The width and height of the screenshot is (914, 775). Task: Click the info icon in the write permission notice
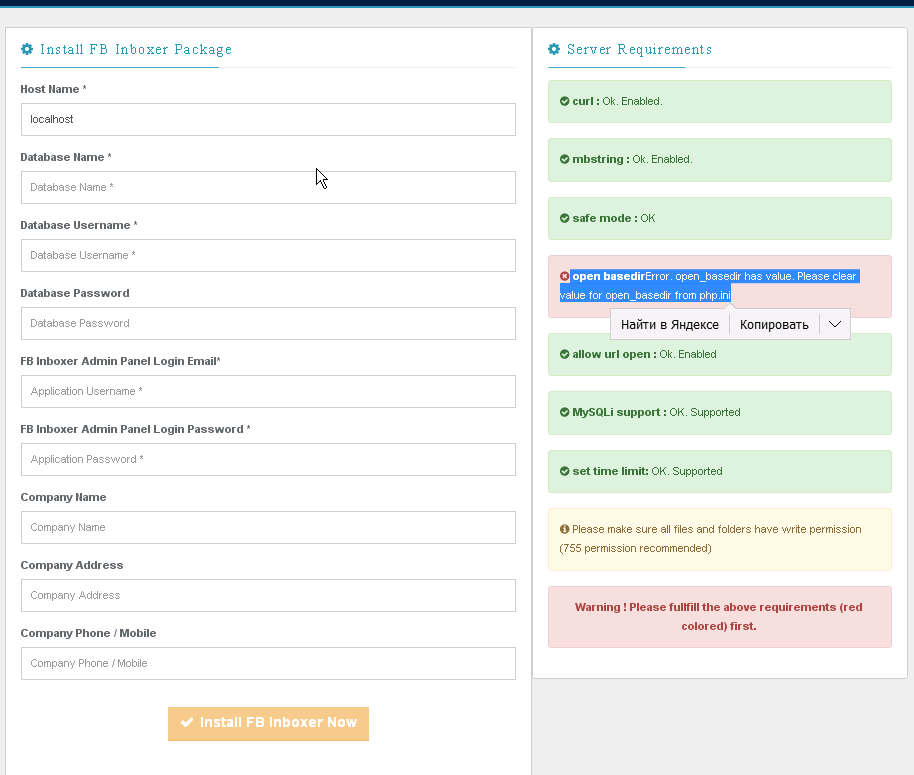pyautogui.click(x=565, y=529)
